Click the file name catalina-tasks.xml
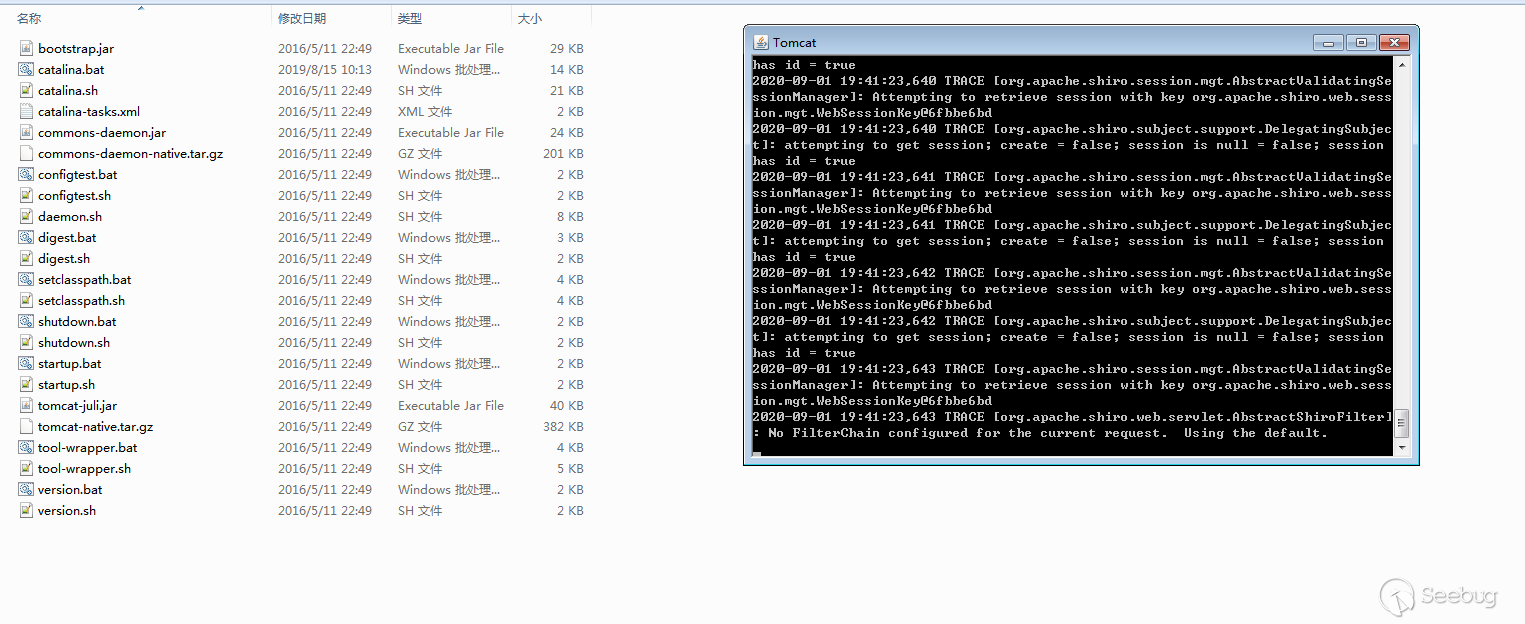The image size is (1525, 624). pos(89,111)
